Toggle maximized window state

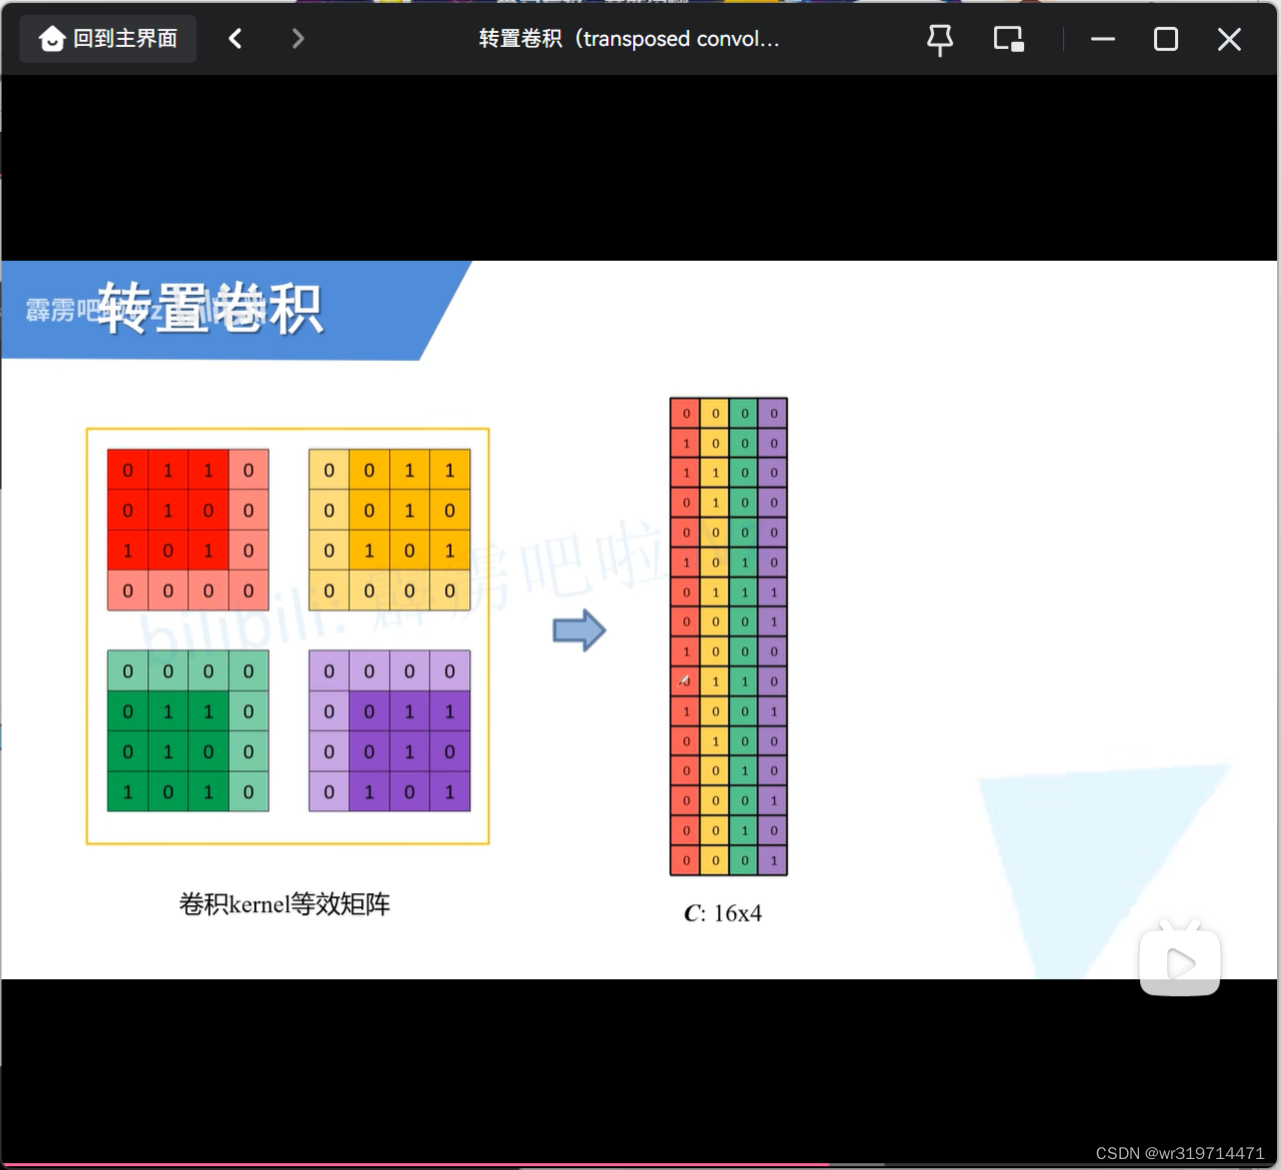tap(1165, 40)
